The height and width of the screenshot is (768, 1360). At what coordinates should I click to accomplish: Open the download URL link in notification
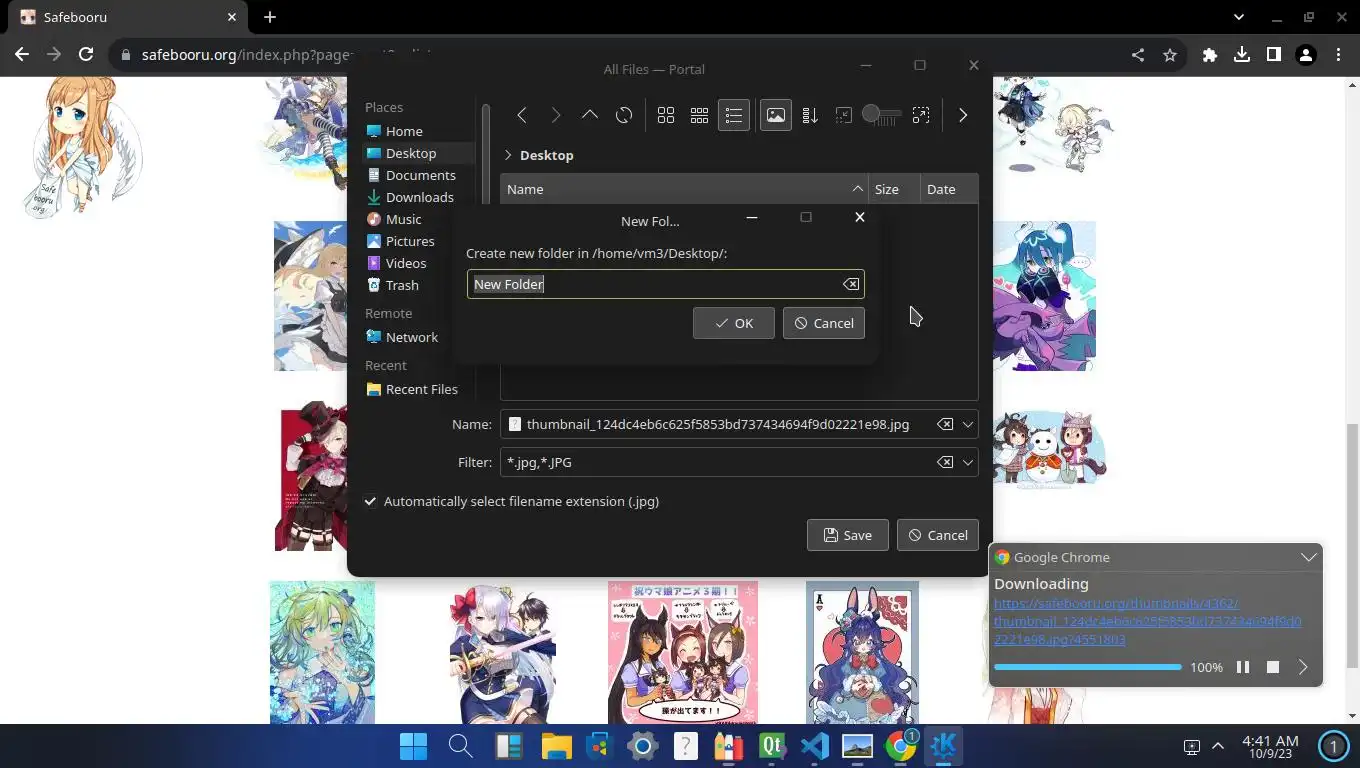coord(1147,621)
